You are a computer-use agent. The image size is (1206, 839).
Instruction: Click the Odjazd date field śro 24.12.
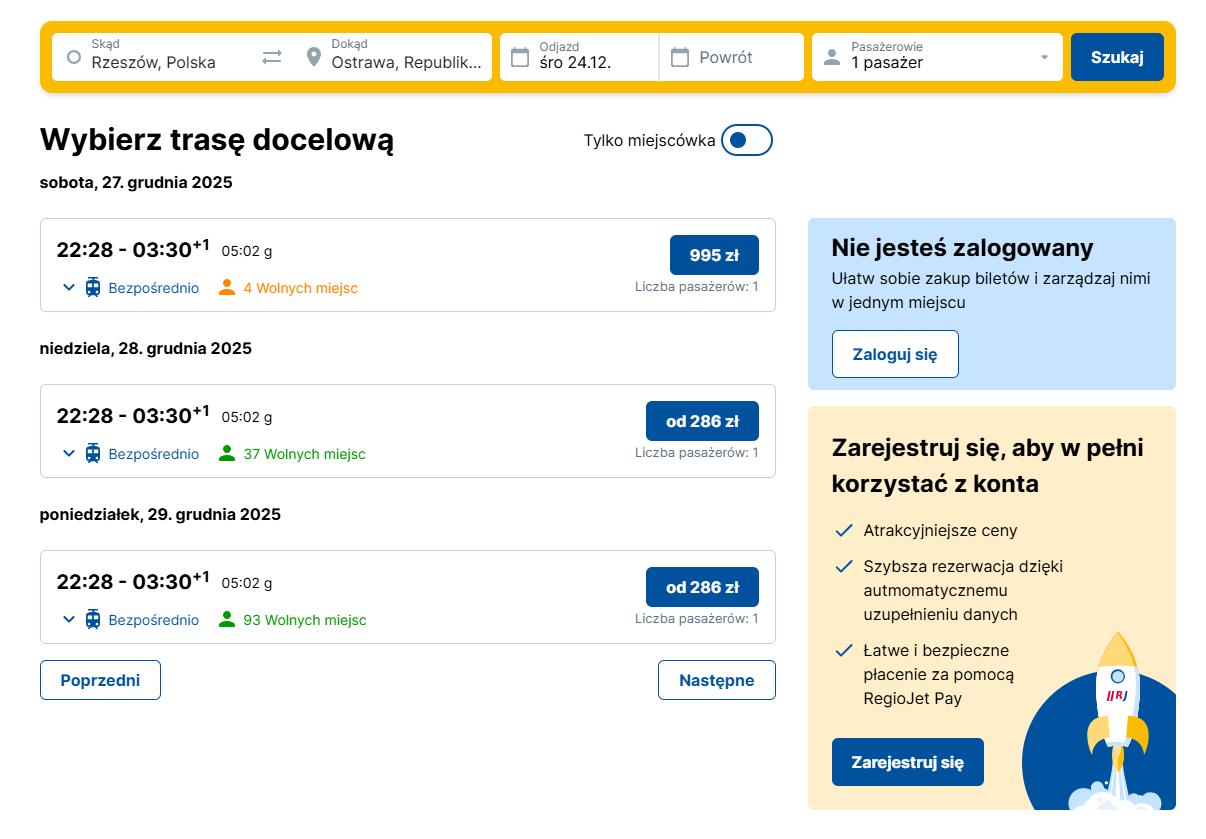coord(579,57)
